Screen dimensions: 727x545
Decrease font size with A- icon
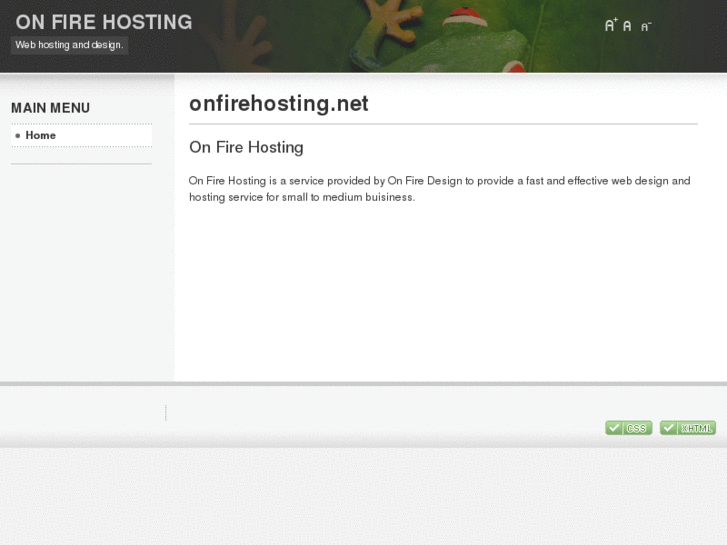coord(645,27)
